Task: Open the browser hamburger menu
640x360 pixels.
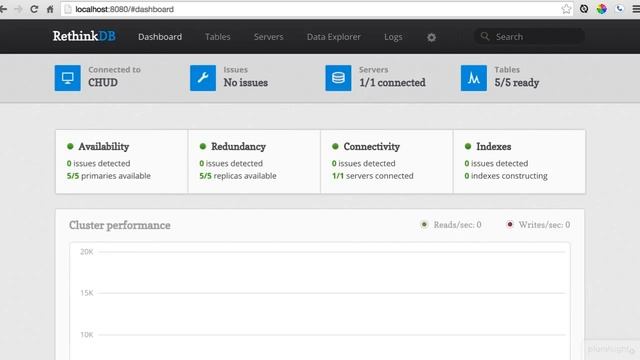Action: 636,9
